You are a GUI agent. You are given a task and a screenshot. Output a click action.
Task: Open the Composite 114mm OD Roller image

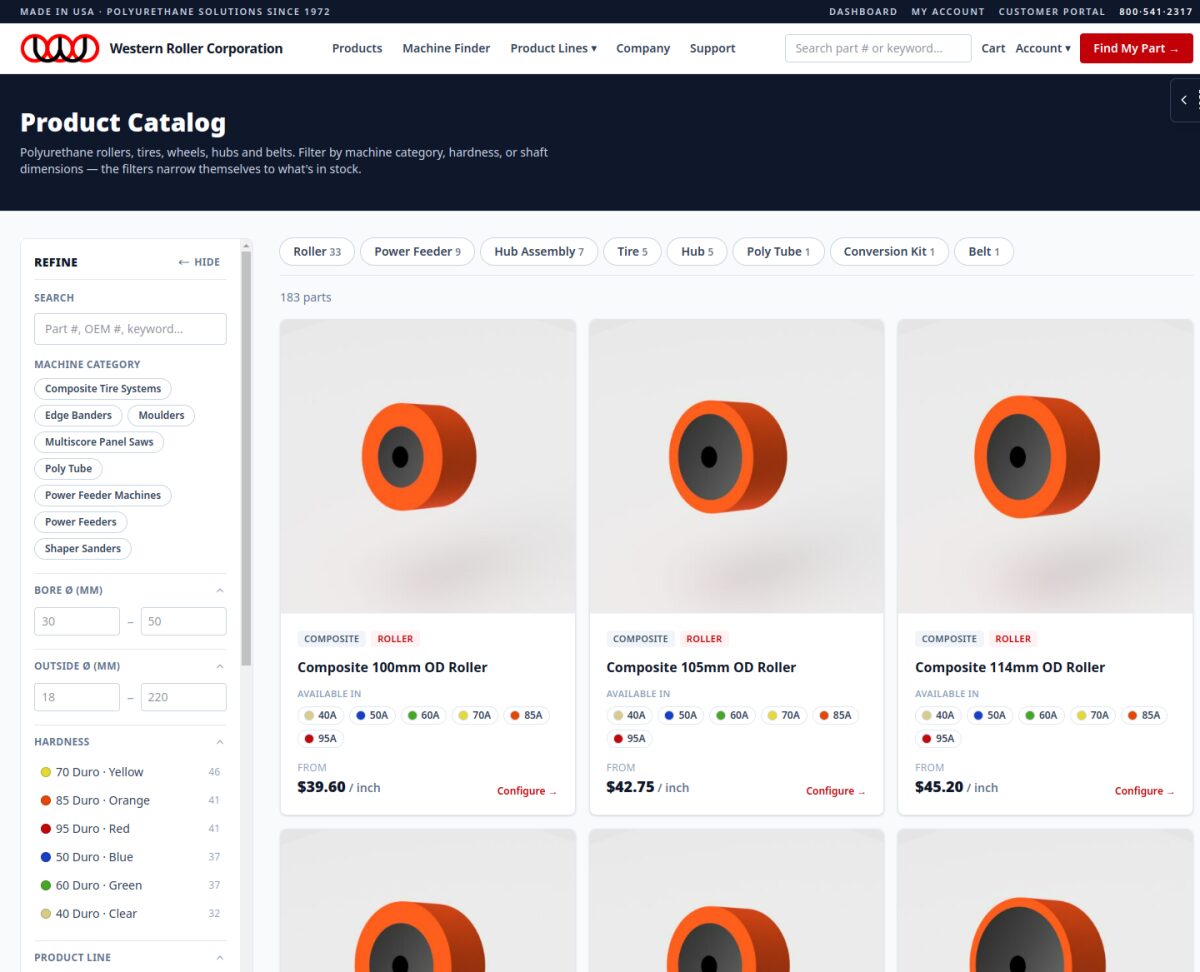click(1045, 466)
